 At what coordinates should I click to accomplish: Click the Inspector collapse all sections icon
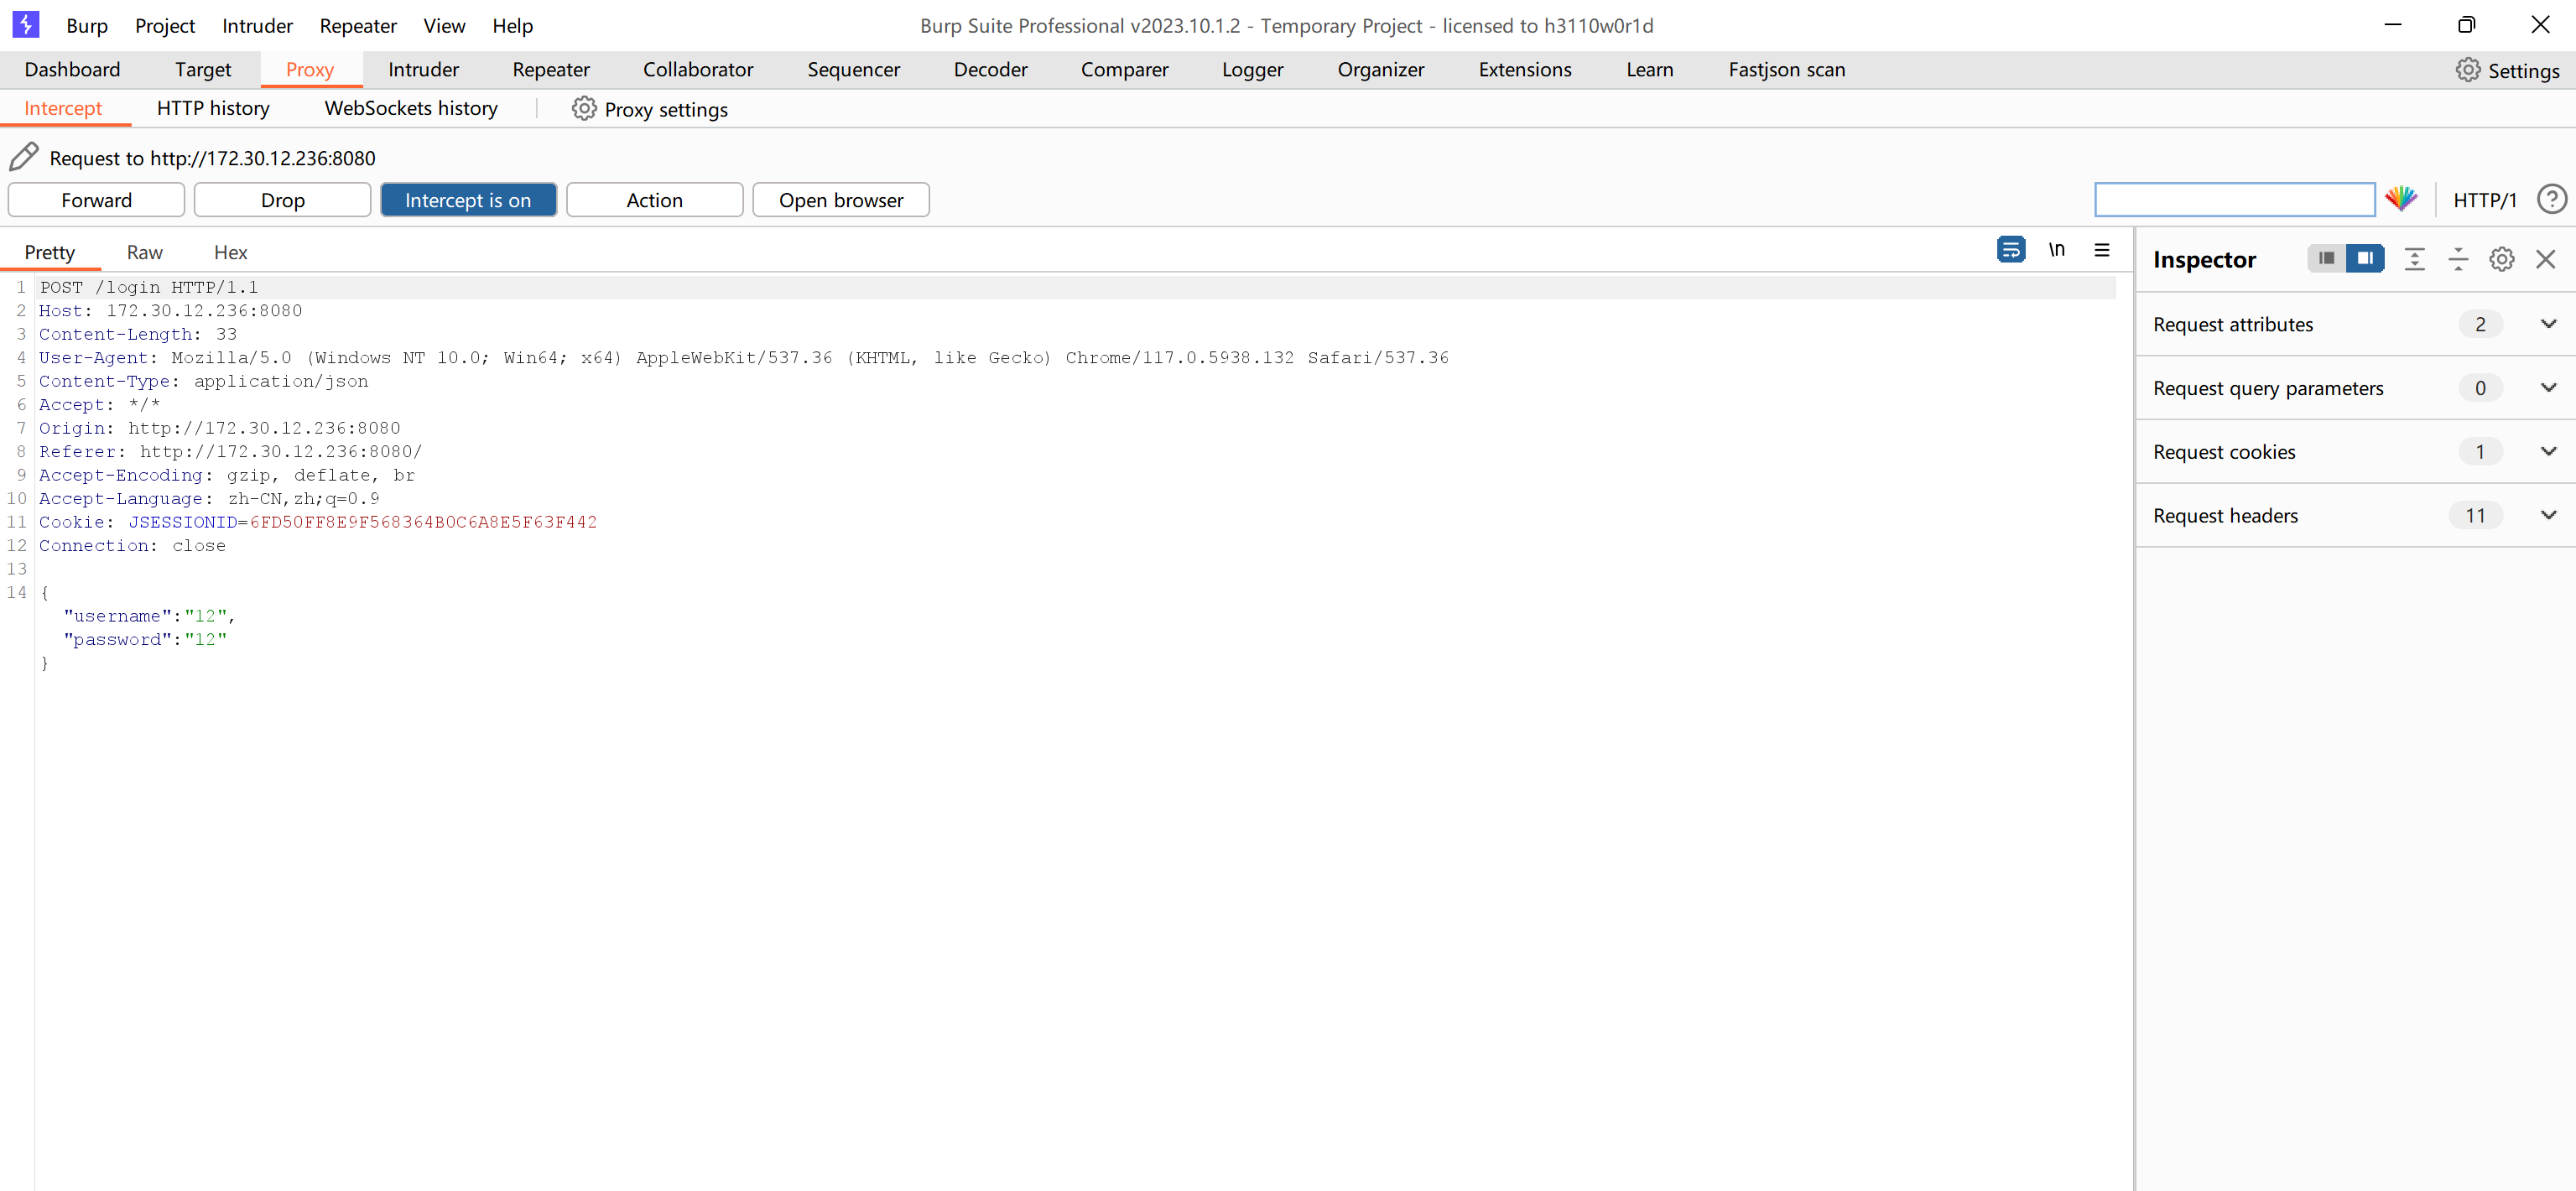coord(2458,260)
